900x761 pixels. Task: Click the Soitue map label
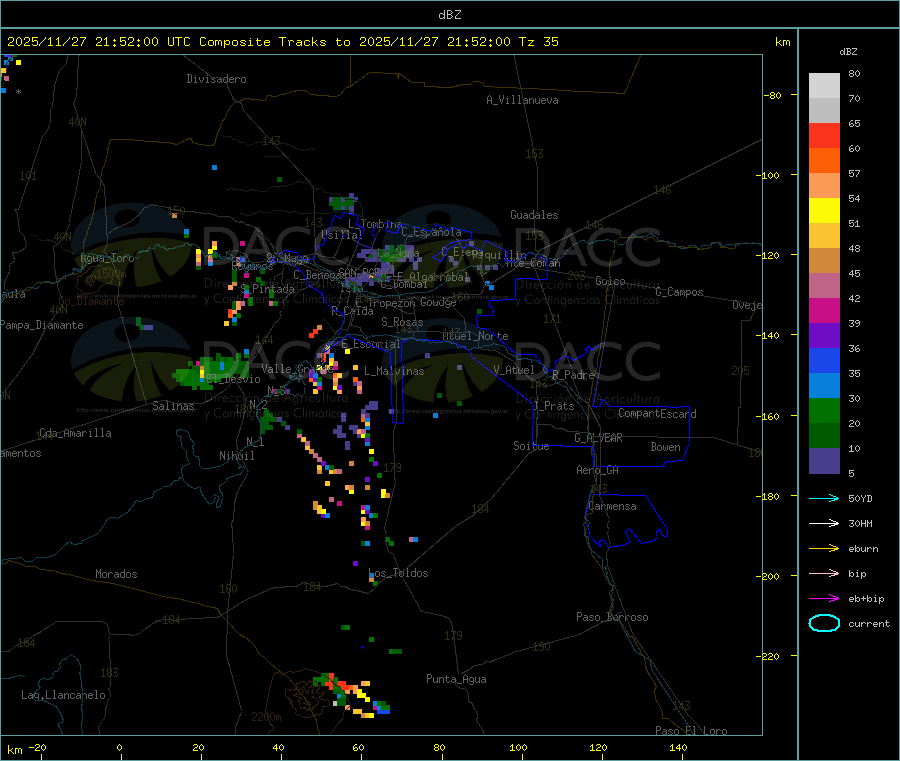pos(531,446)
